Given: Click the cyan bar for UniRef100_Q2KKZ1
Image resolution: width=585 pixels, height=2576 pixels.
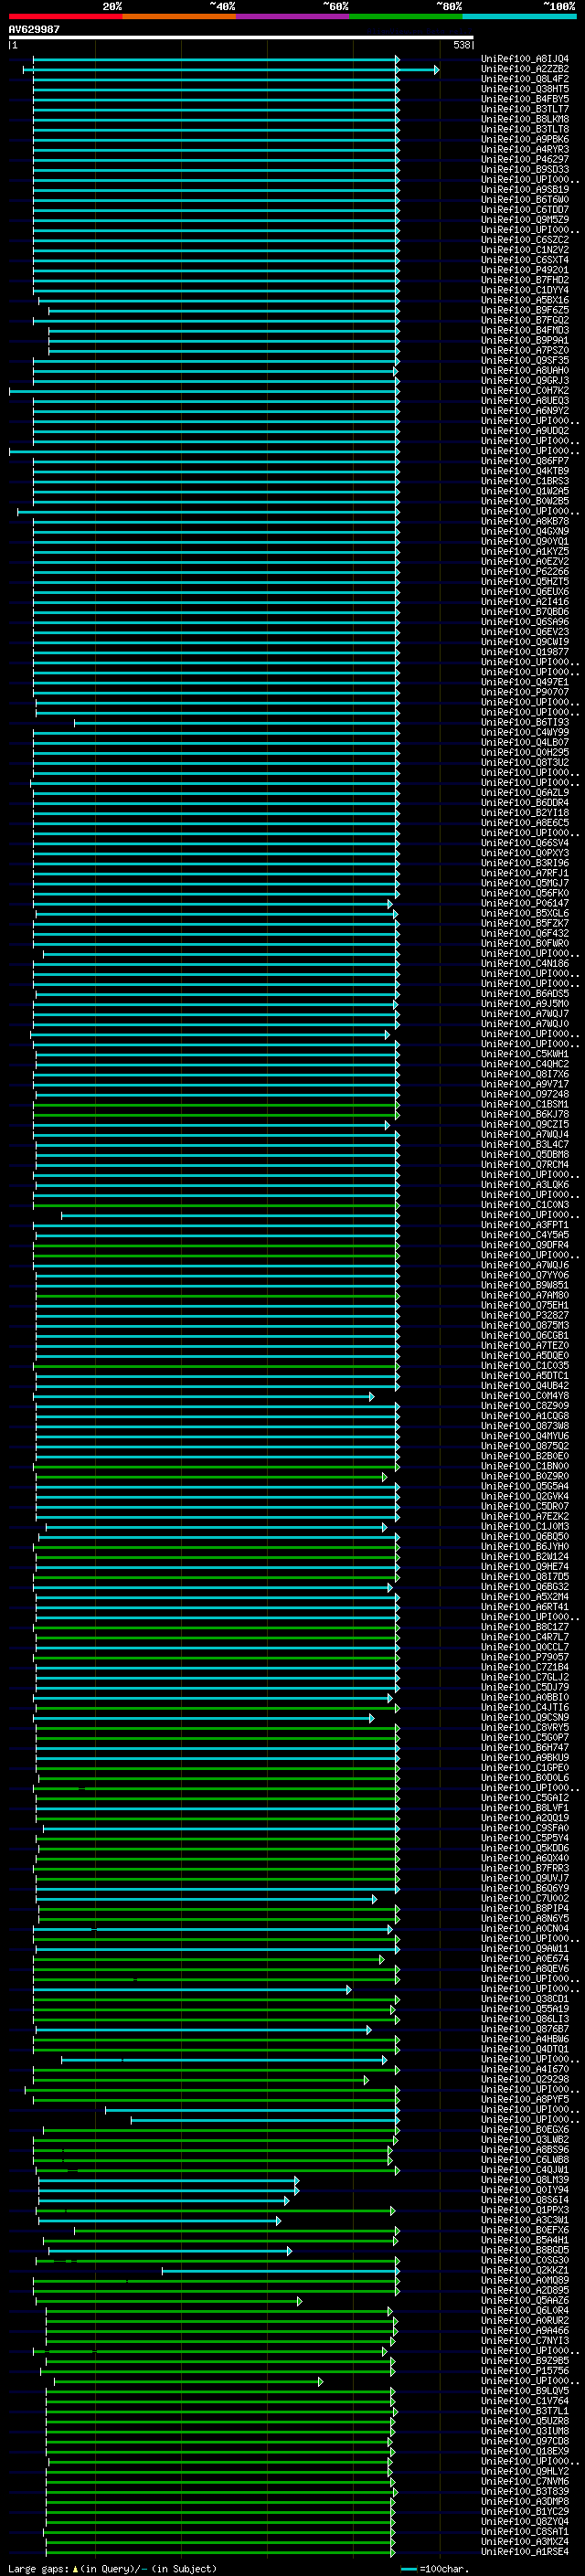Looking at the screenshot, I should [x=281, y=2271].
